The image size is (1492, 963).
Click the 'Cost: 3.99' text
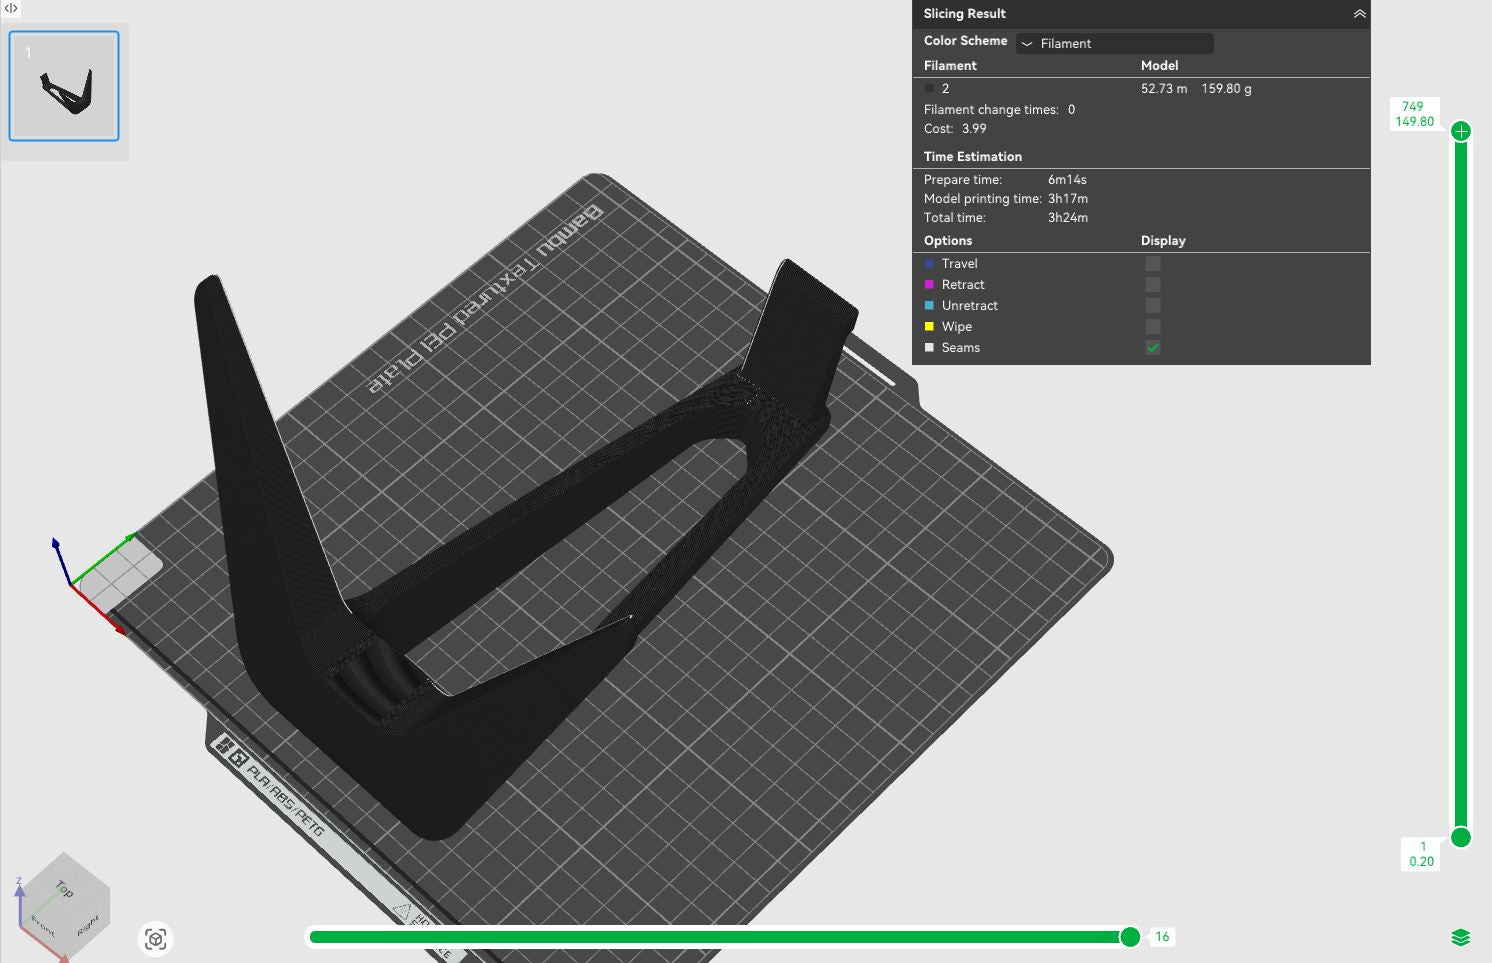pos(955,129)
